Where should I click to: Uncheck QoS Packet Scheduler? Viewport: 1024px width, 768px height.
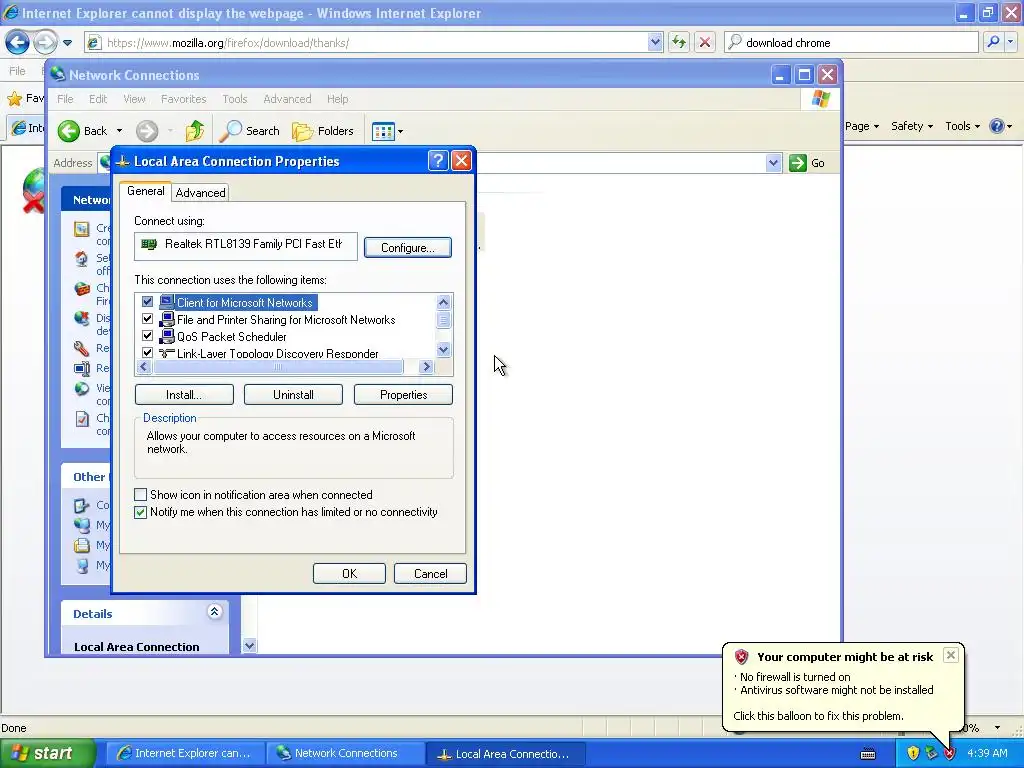pyautogui.click(x=148, y=336)
